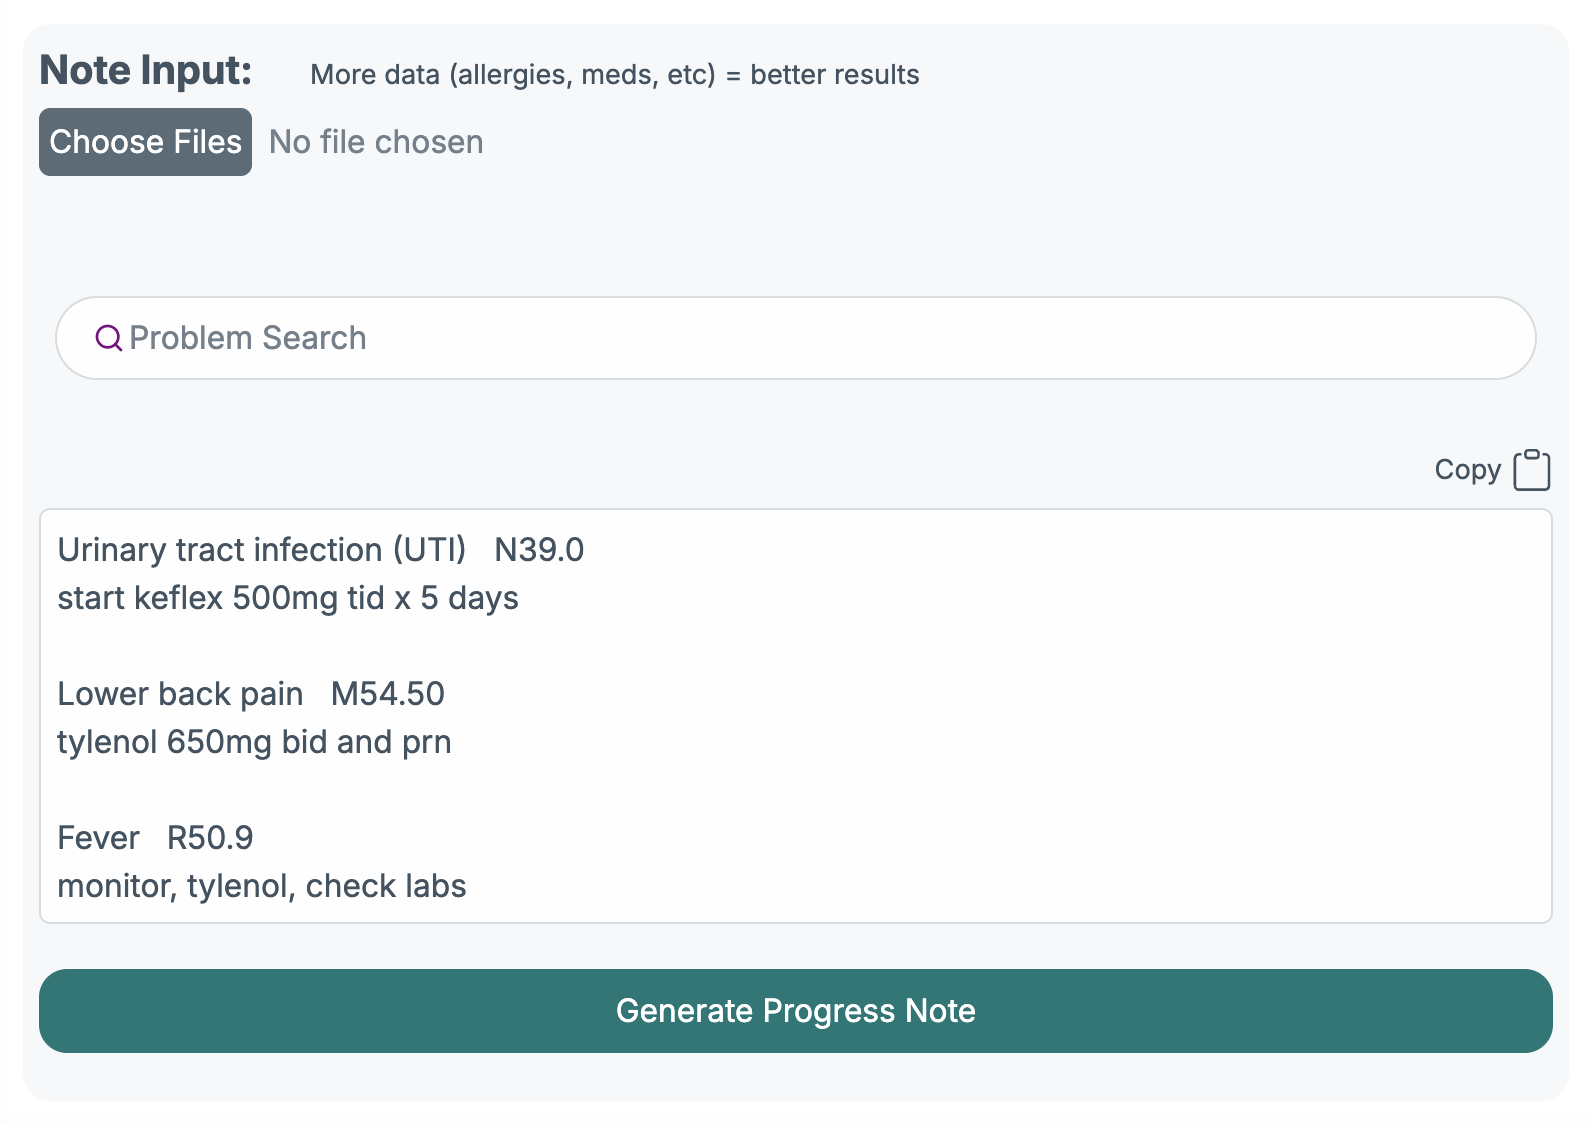This screenshot has width=1589, height=1126.
Task: Click the magnifying glass search icon
Action: 108,338
